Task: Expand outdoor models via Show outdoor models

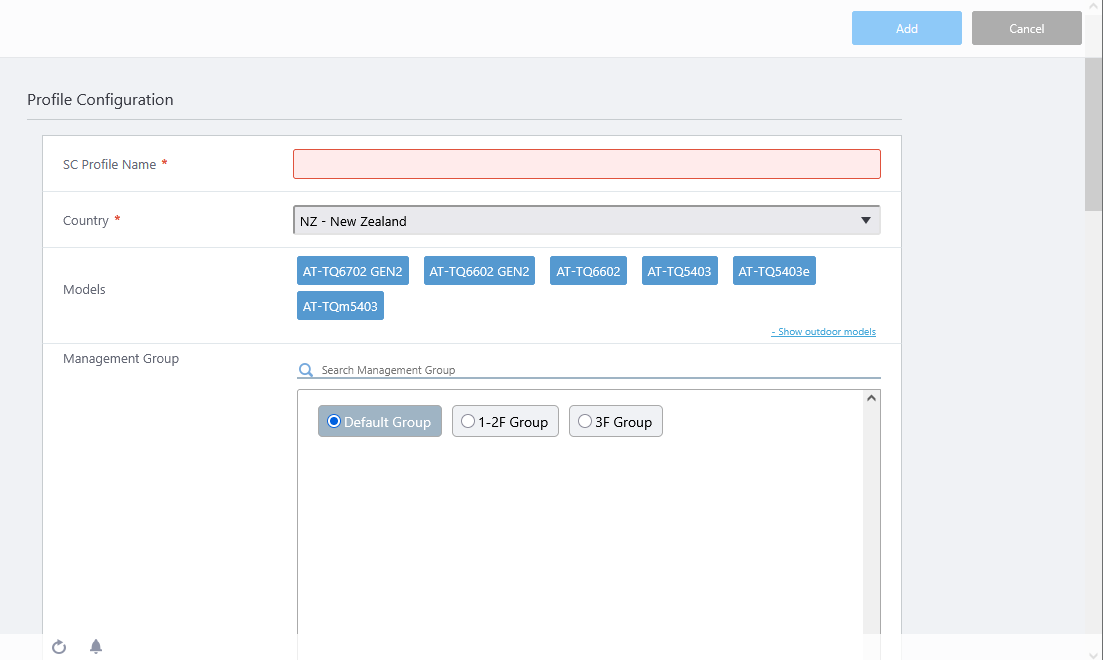Action: (x=823, y=332)
